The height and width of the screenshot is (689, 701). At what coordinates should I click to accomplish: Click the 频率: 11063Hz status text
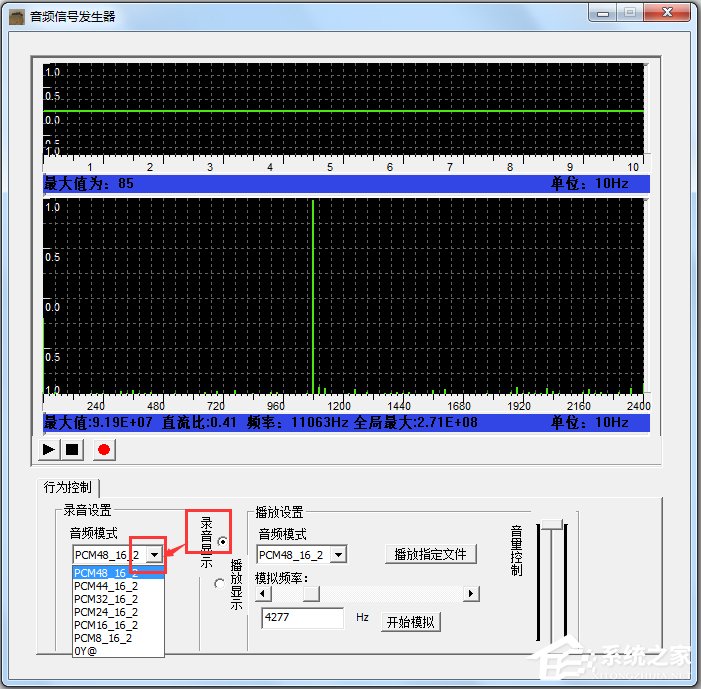click(x=297, y=422)
